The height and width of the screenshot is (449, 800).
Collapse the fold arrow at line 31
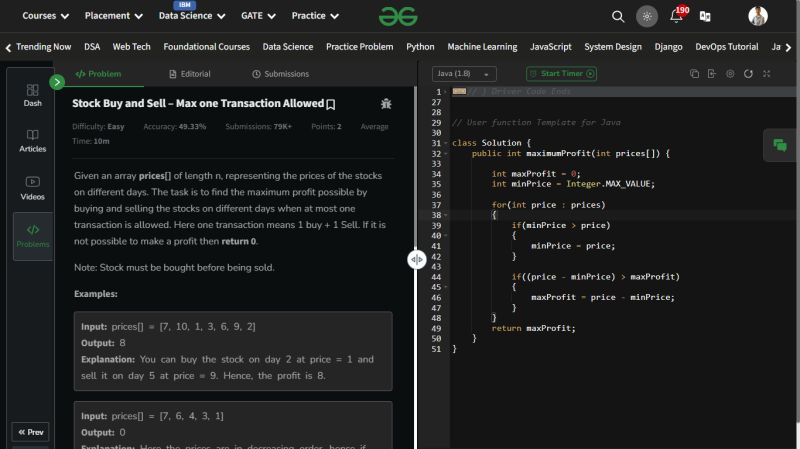(x=445, y=143)
